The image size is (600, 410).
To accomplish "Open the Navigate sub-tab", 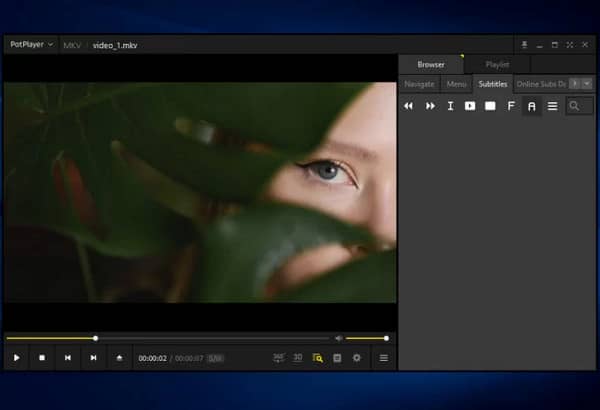I will (x=419, y=84).
